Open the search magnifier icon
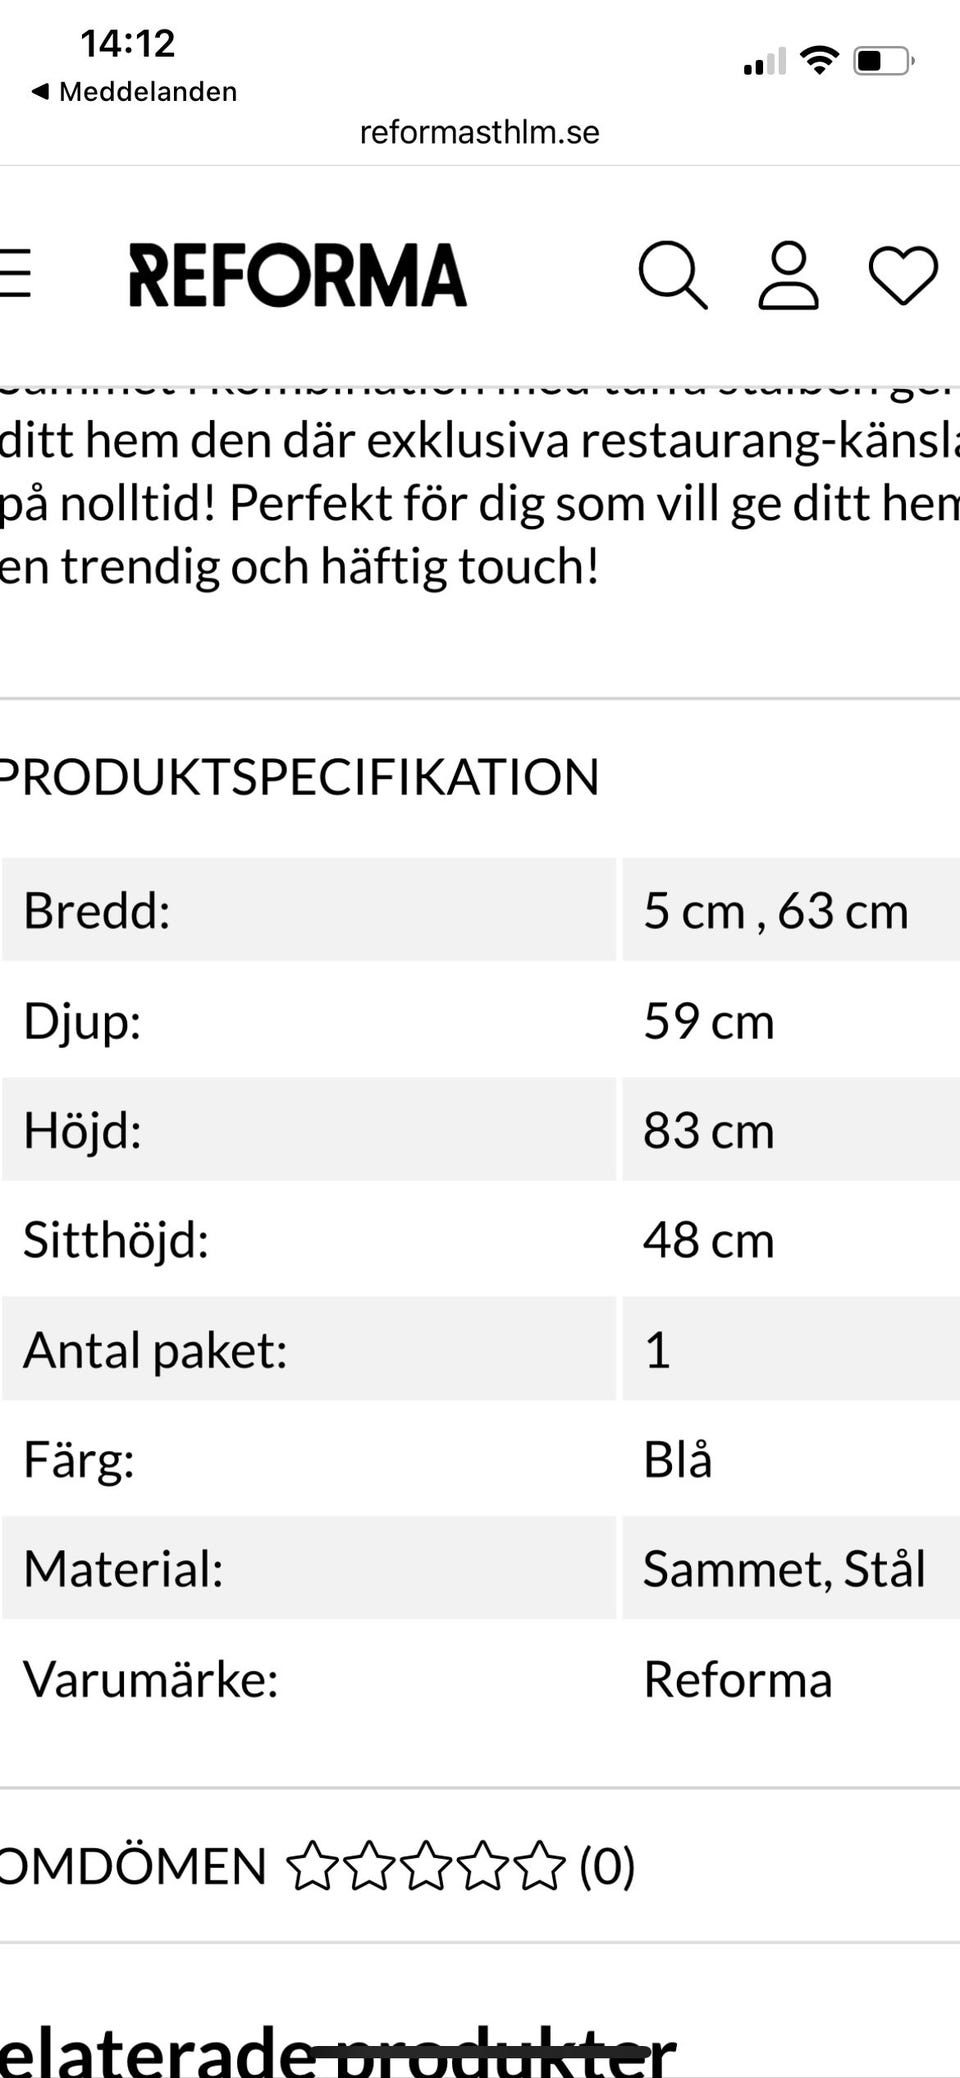Viewport: 960px width, 2078px height. point(672,274)
